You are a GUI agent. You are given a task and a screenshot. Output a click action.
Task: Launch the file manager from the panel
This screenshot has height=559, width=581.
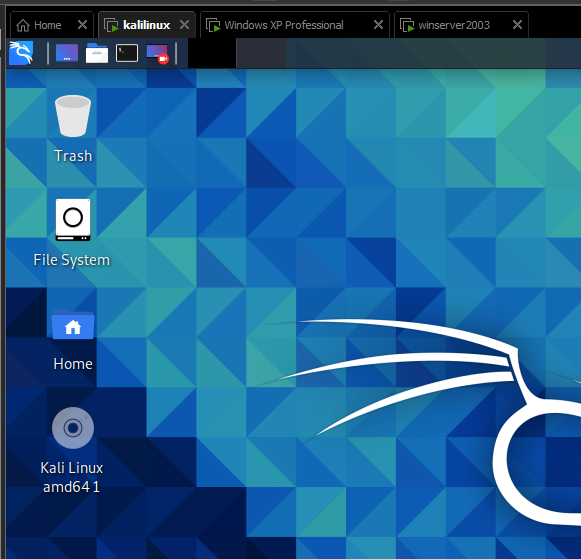click(97, 53)
